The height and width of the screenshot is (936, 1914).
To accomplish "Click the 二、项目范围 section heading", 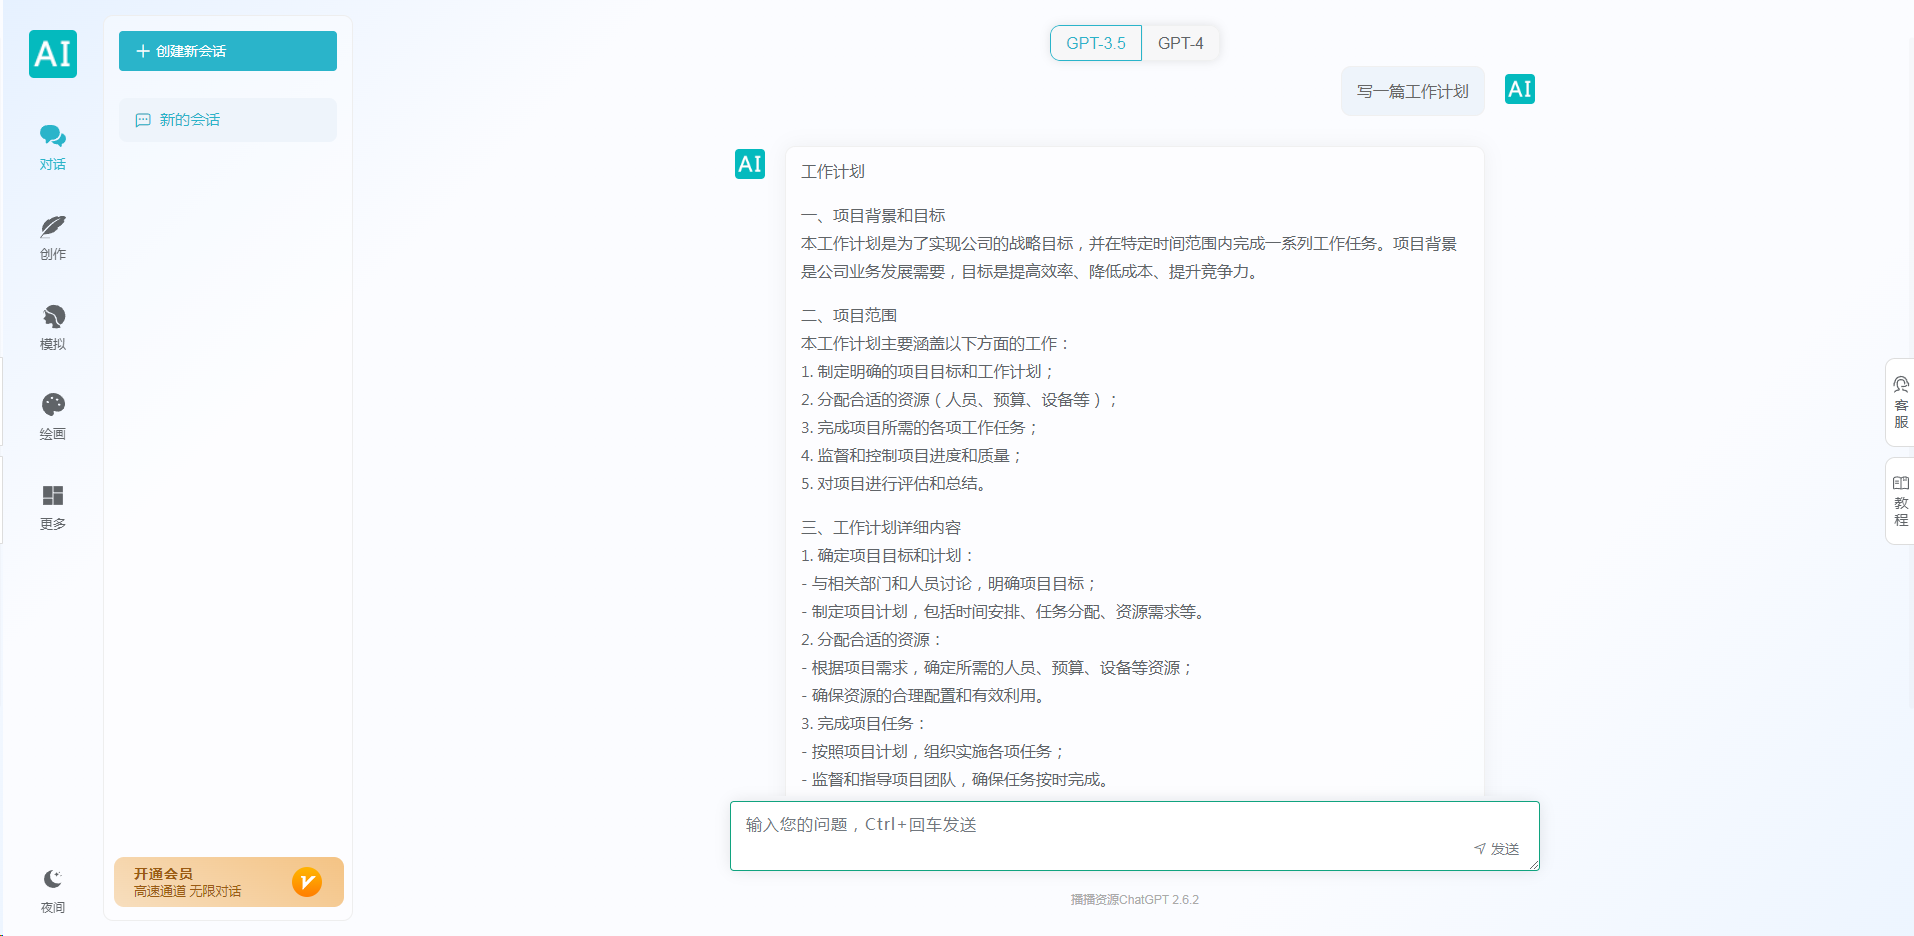I will pyautogui.click(x=849, y=316).
